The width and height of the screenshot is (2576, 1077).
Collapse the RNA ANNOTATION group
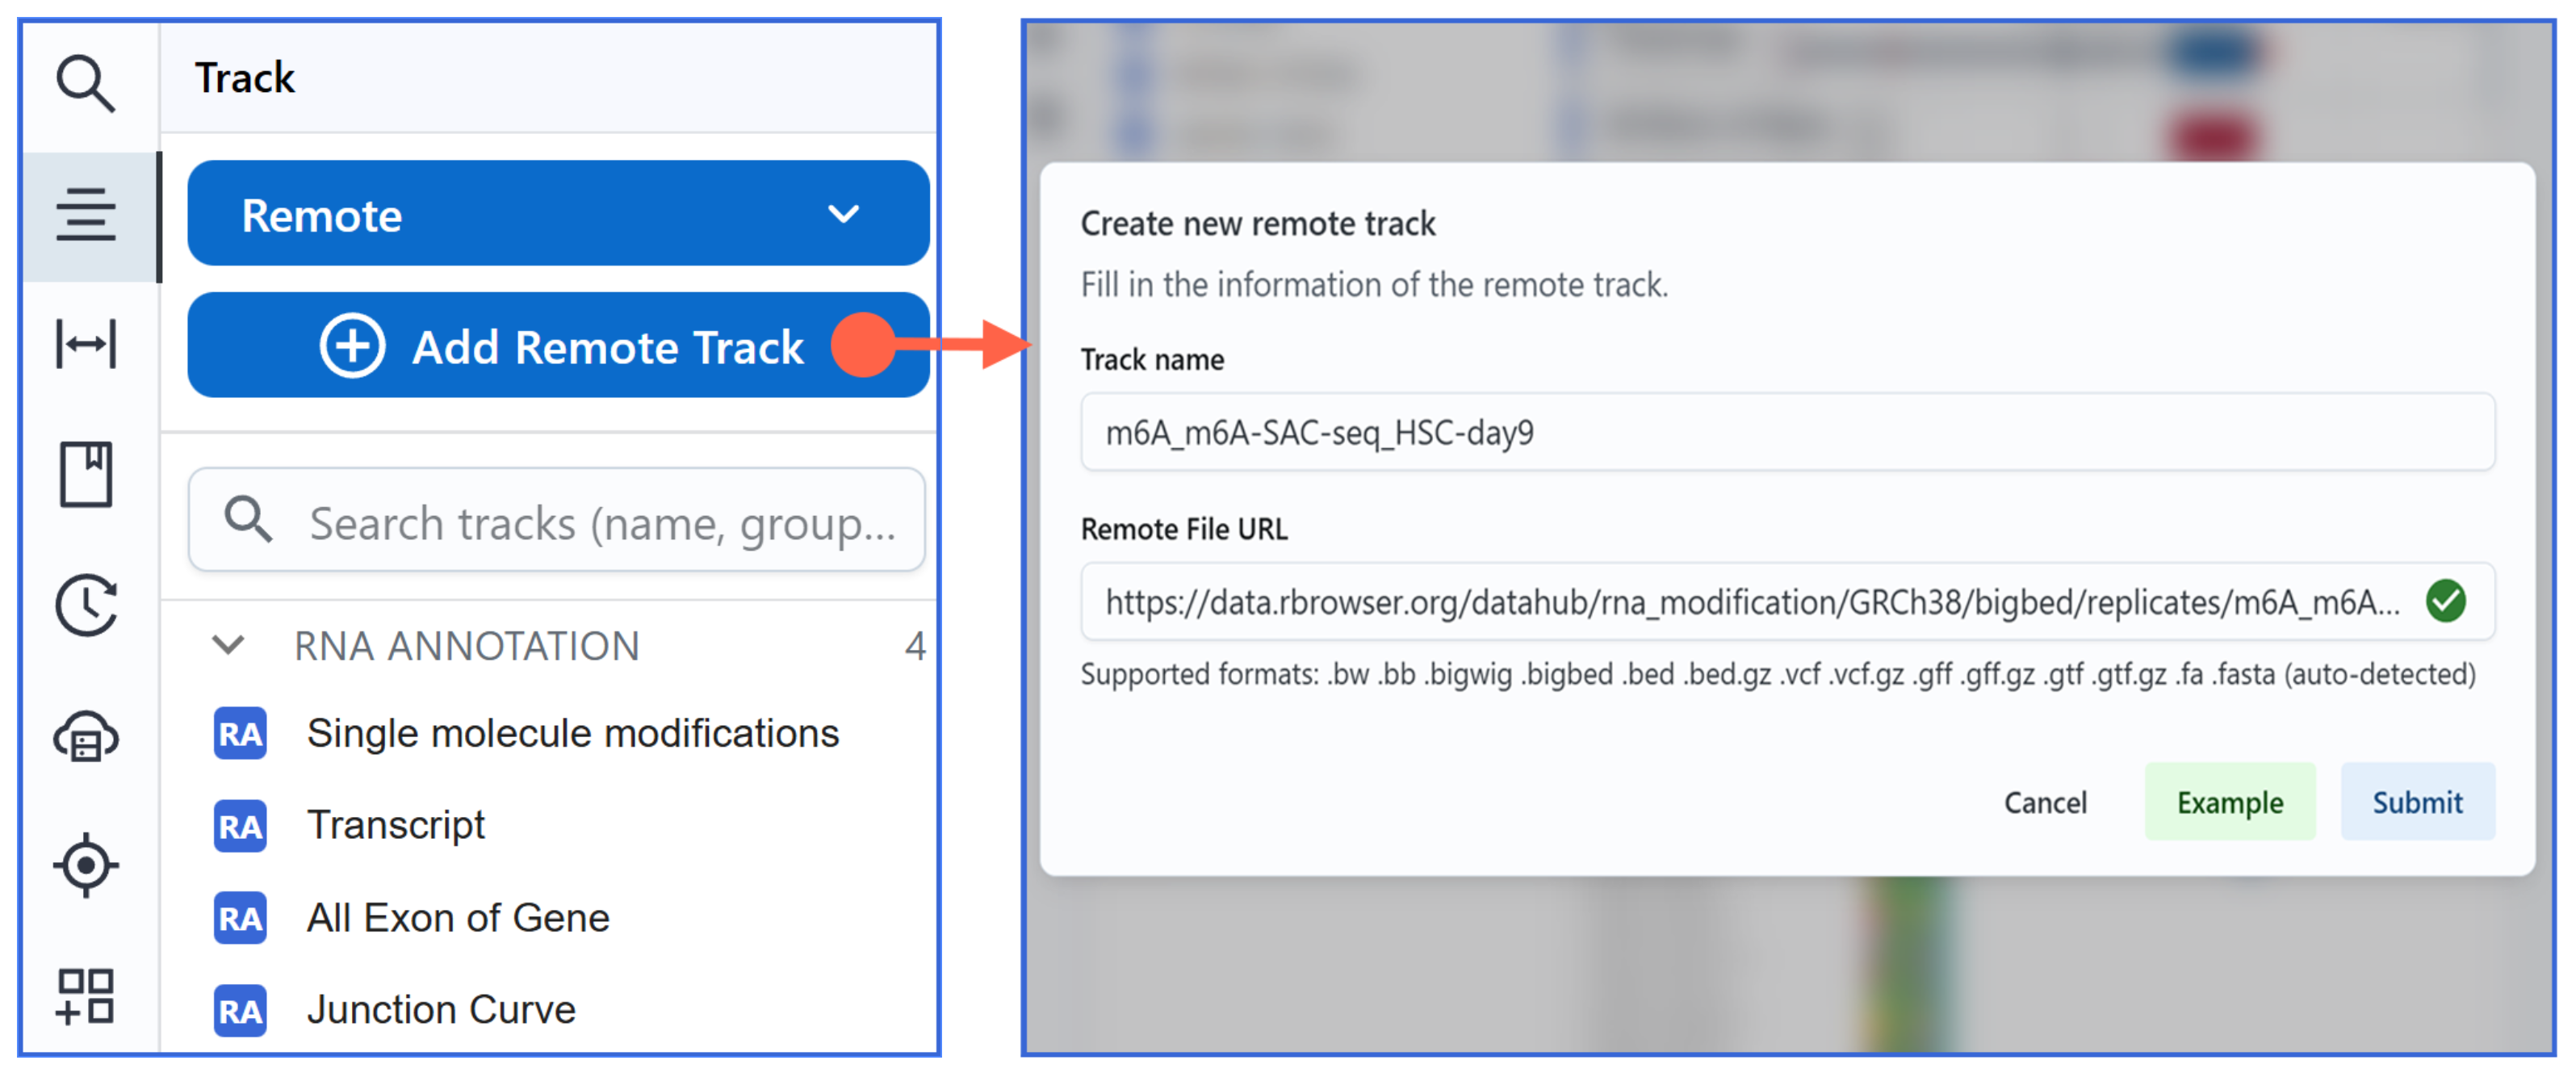pos(229,646)
